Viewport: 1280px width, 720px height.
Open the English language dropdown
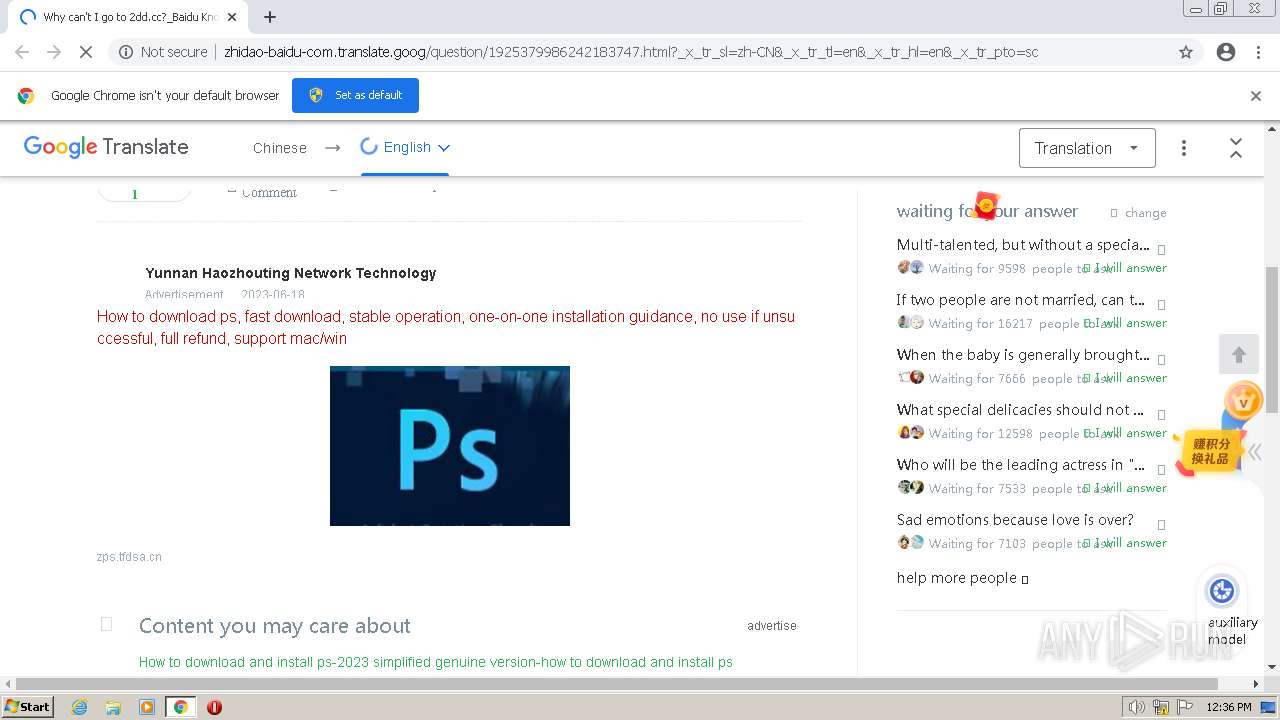pos(406,148)
